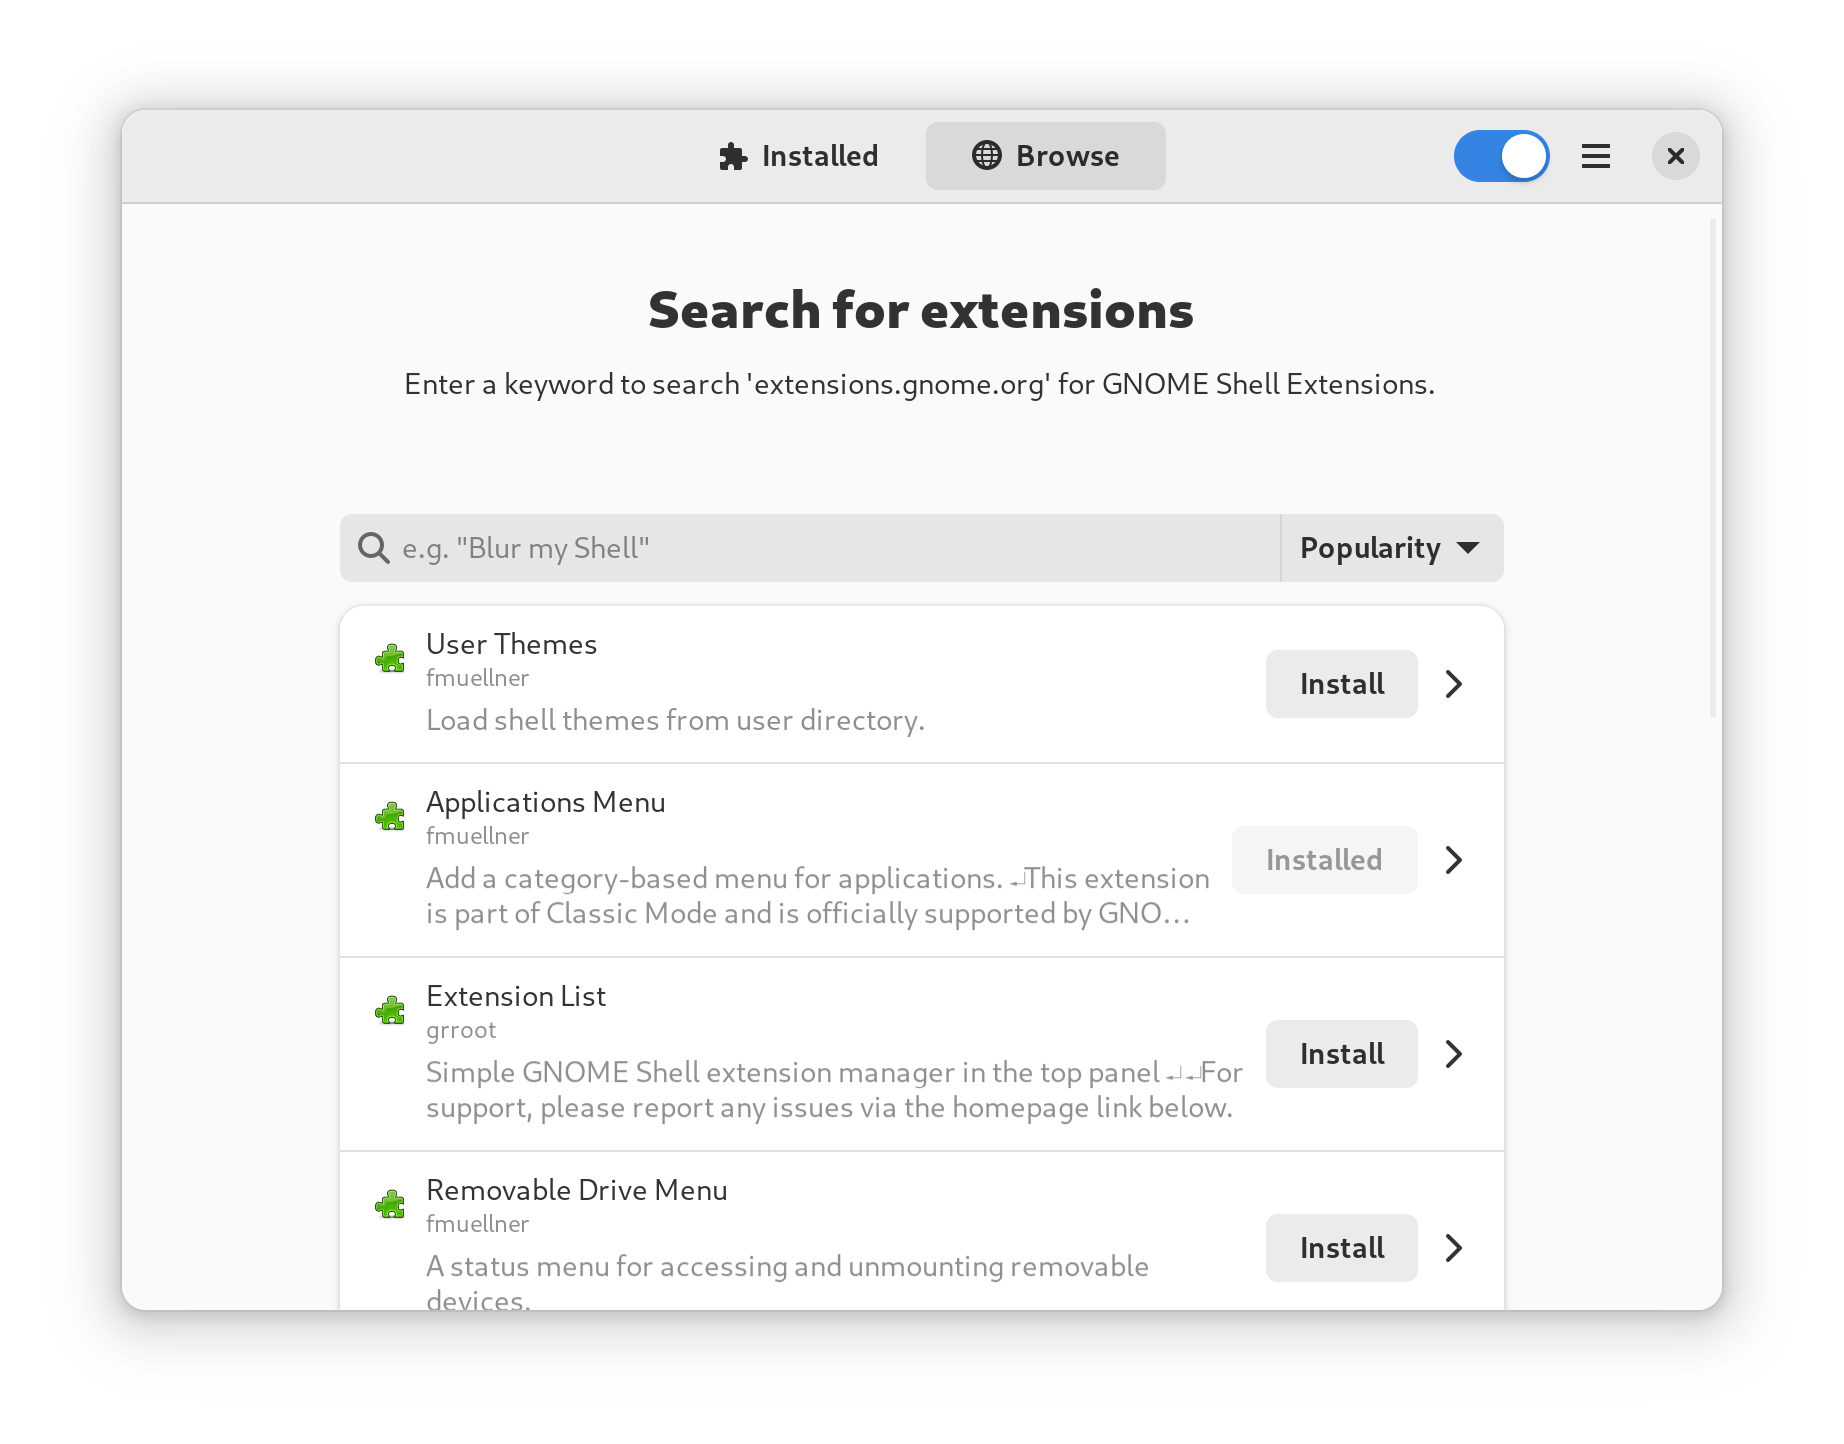The height and width of the screenshot is (1444, 1844).
Task: Select the Browse tab
Action: 1045,156
